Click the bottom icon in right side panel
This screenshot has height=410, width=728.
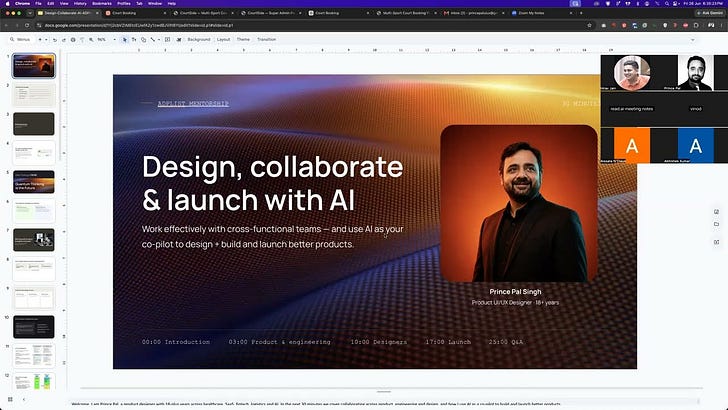[716, 242]
